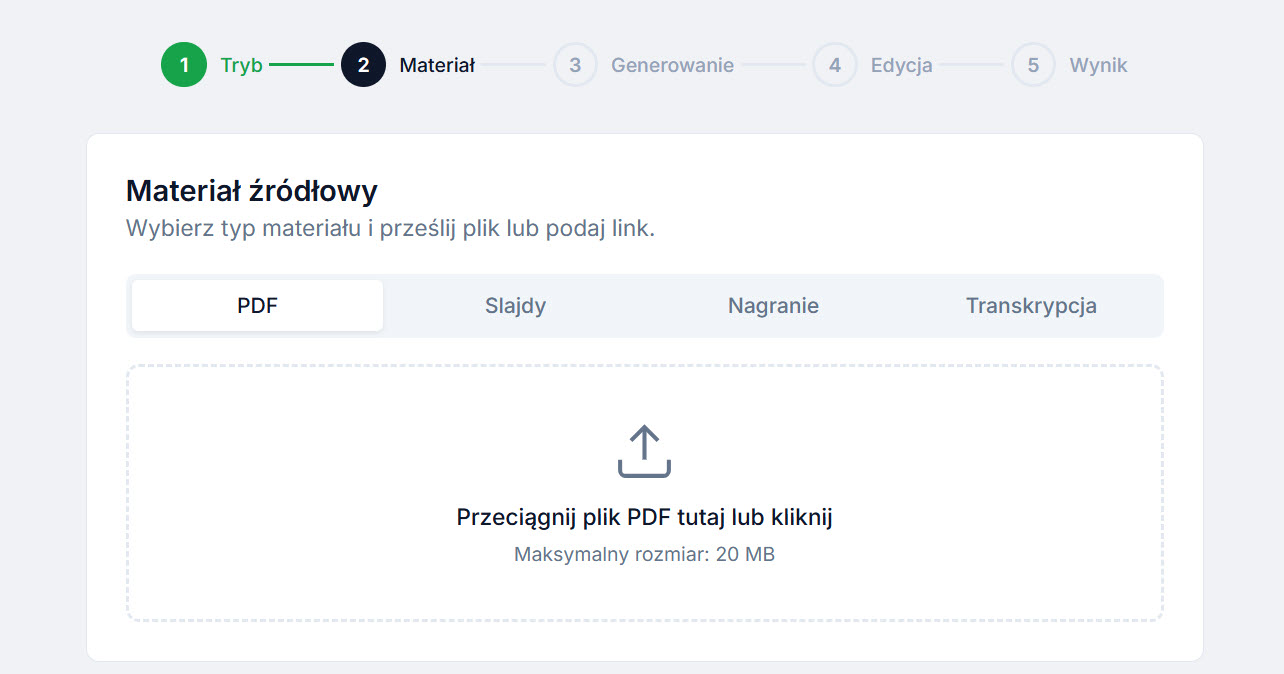Click the 'Materiał źródłowy' heading

(250, 190)
